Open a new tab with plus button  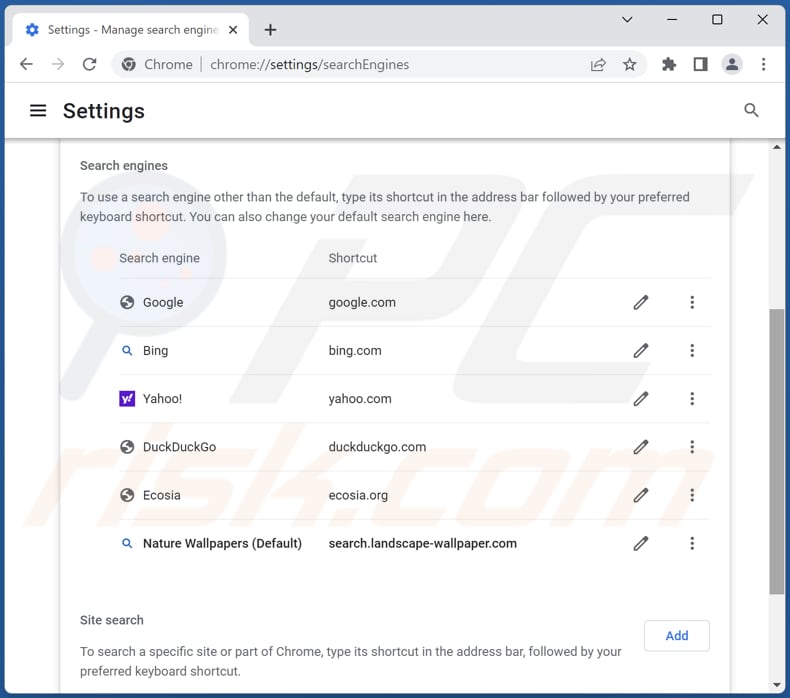271,30
